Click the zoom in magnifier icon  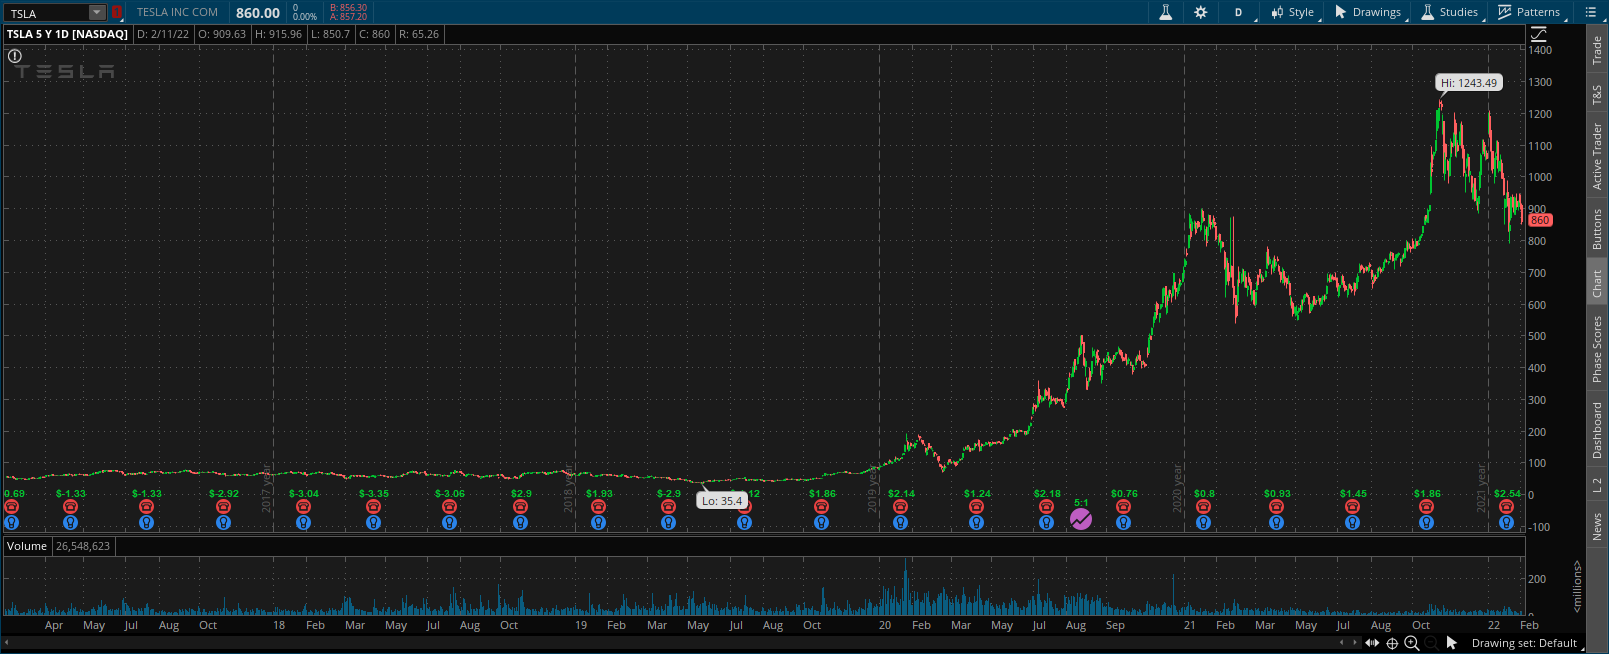coord(1412,643)
